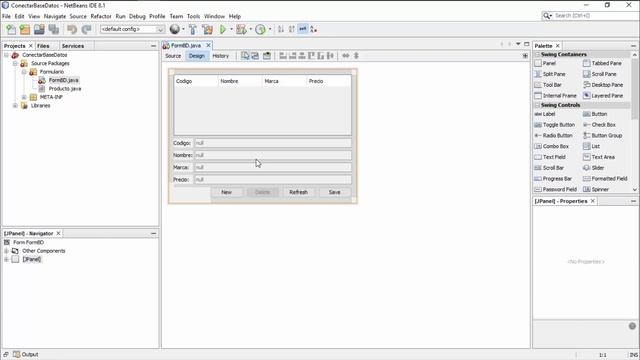The width and height of the screenshot is (640, 360).
Task: Click the change horizontal resizability icon
Action: [x=346, y=56]
